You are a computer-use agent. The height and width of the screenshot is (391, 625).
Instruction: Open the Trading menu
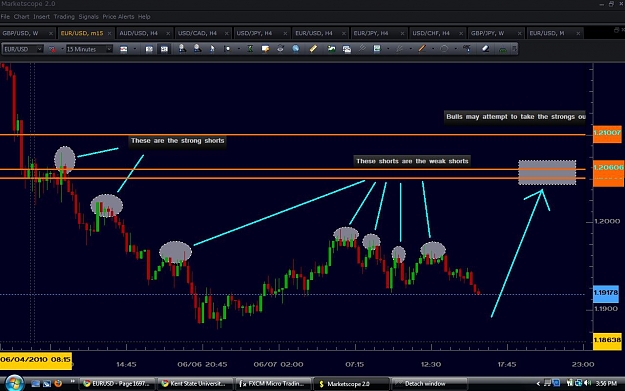[x=64, y=17]
